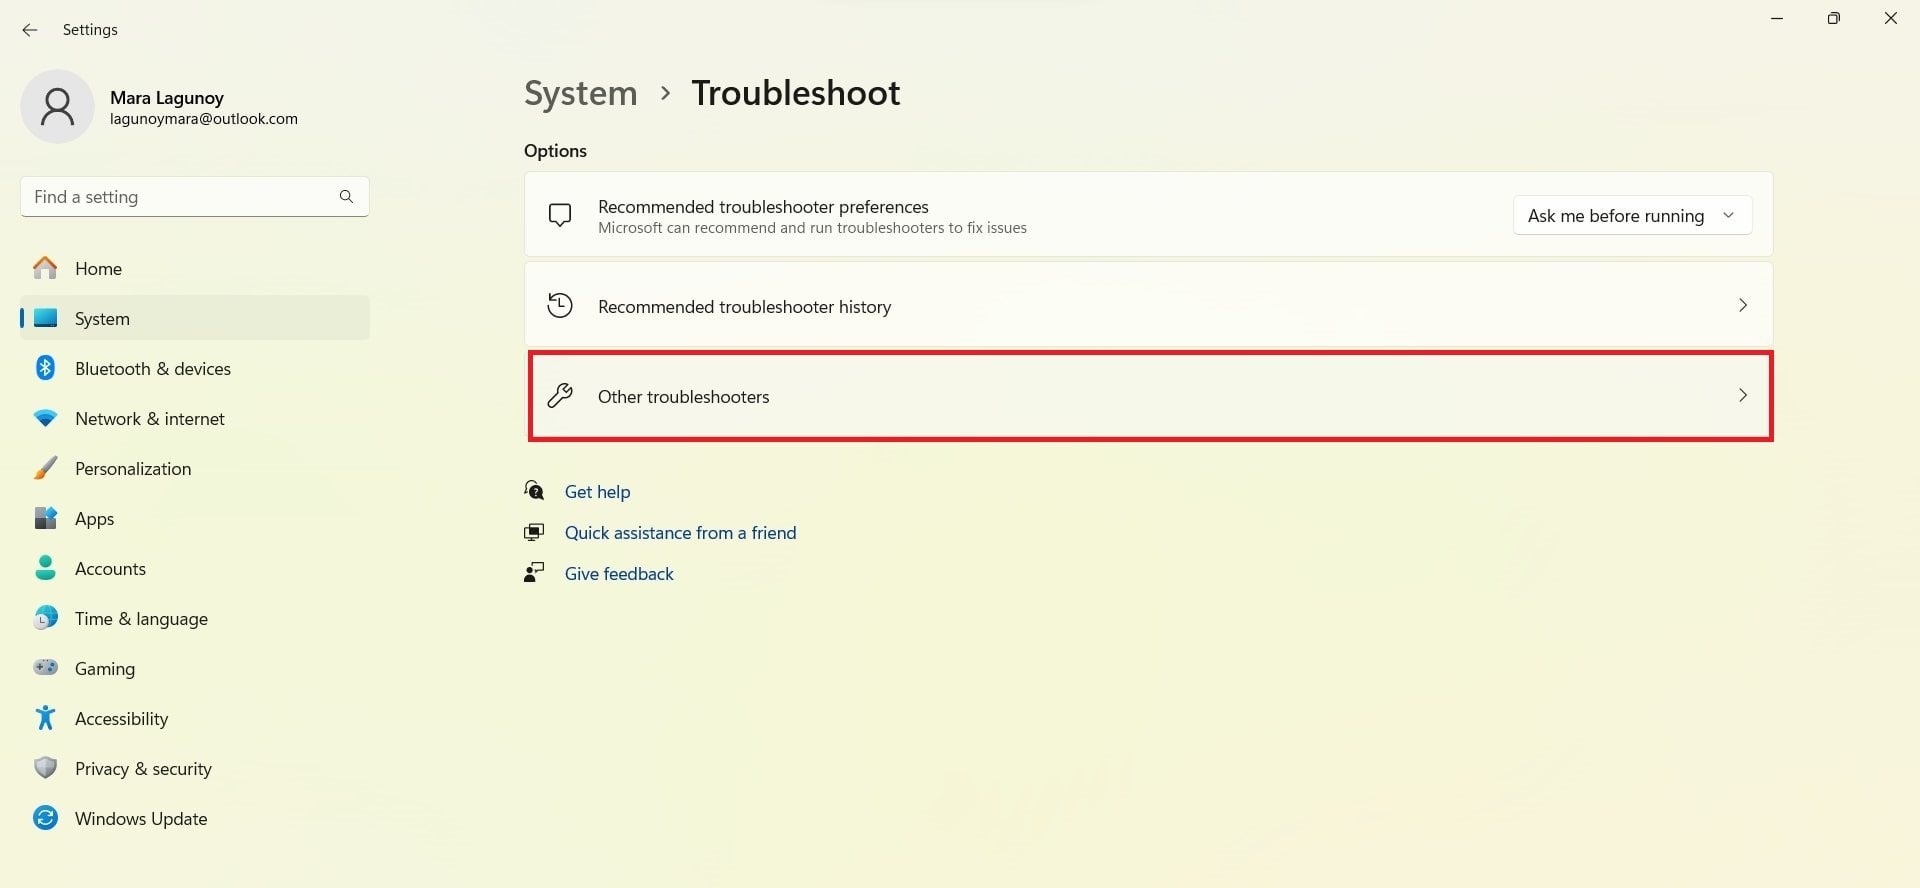Click Recommended troubleshooter preferences label

(x=763, y=206)
